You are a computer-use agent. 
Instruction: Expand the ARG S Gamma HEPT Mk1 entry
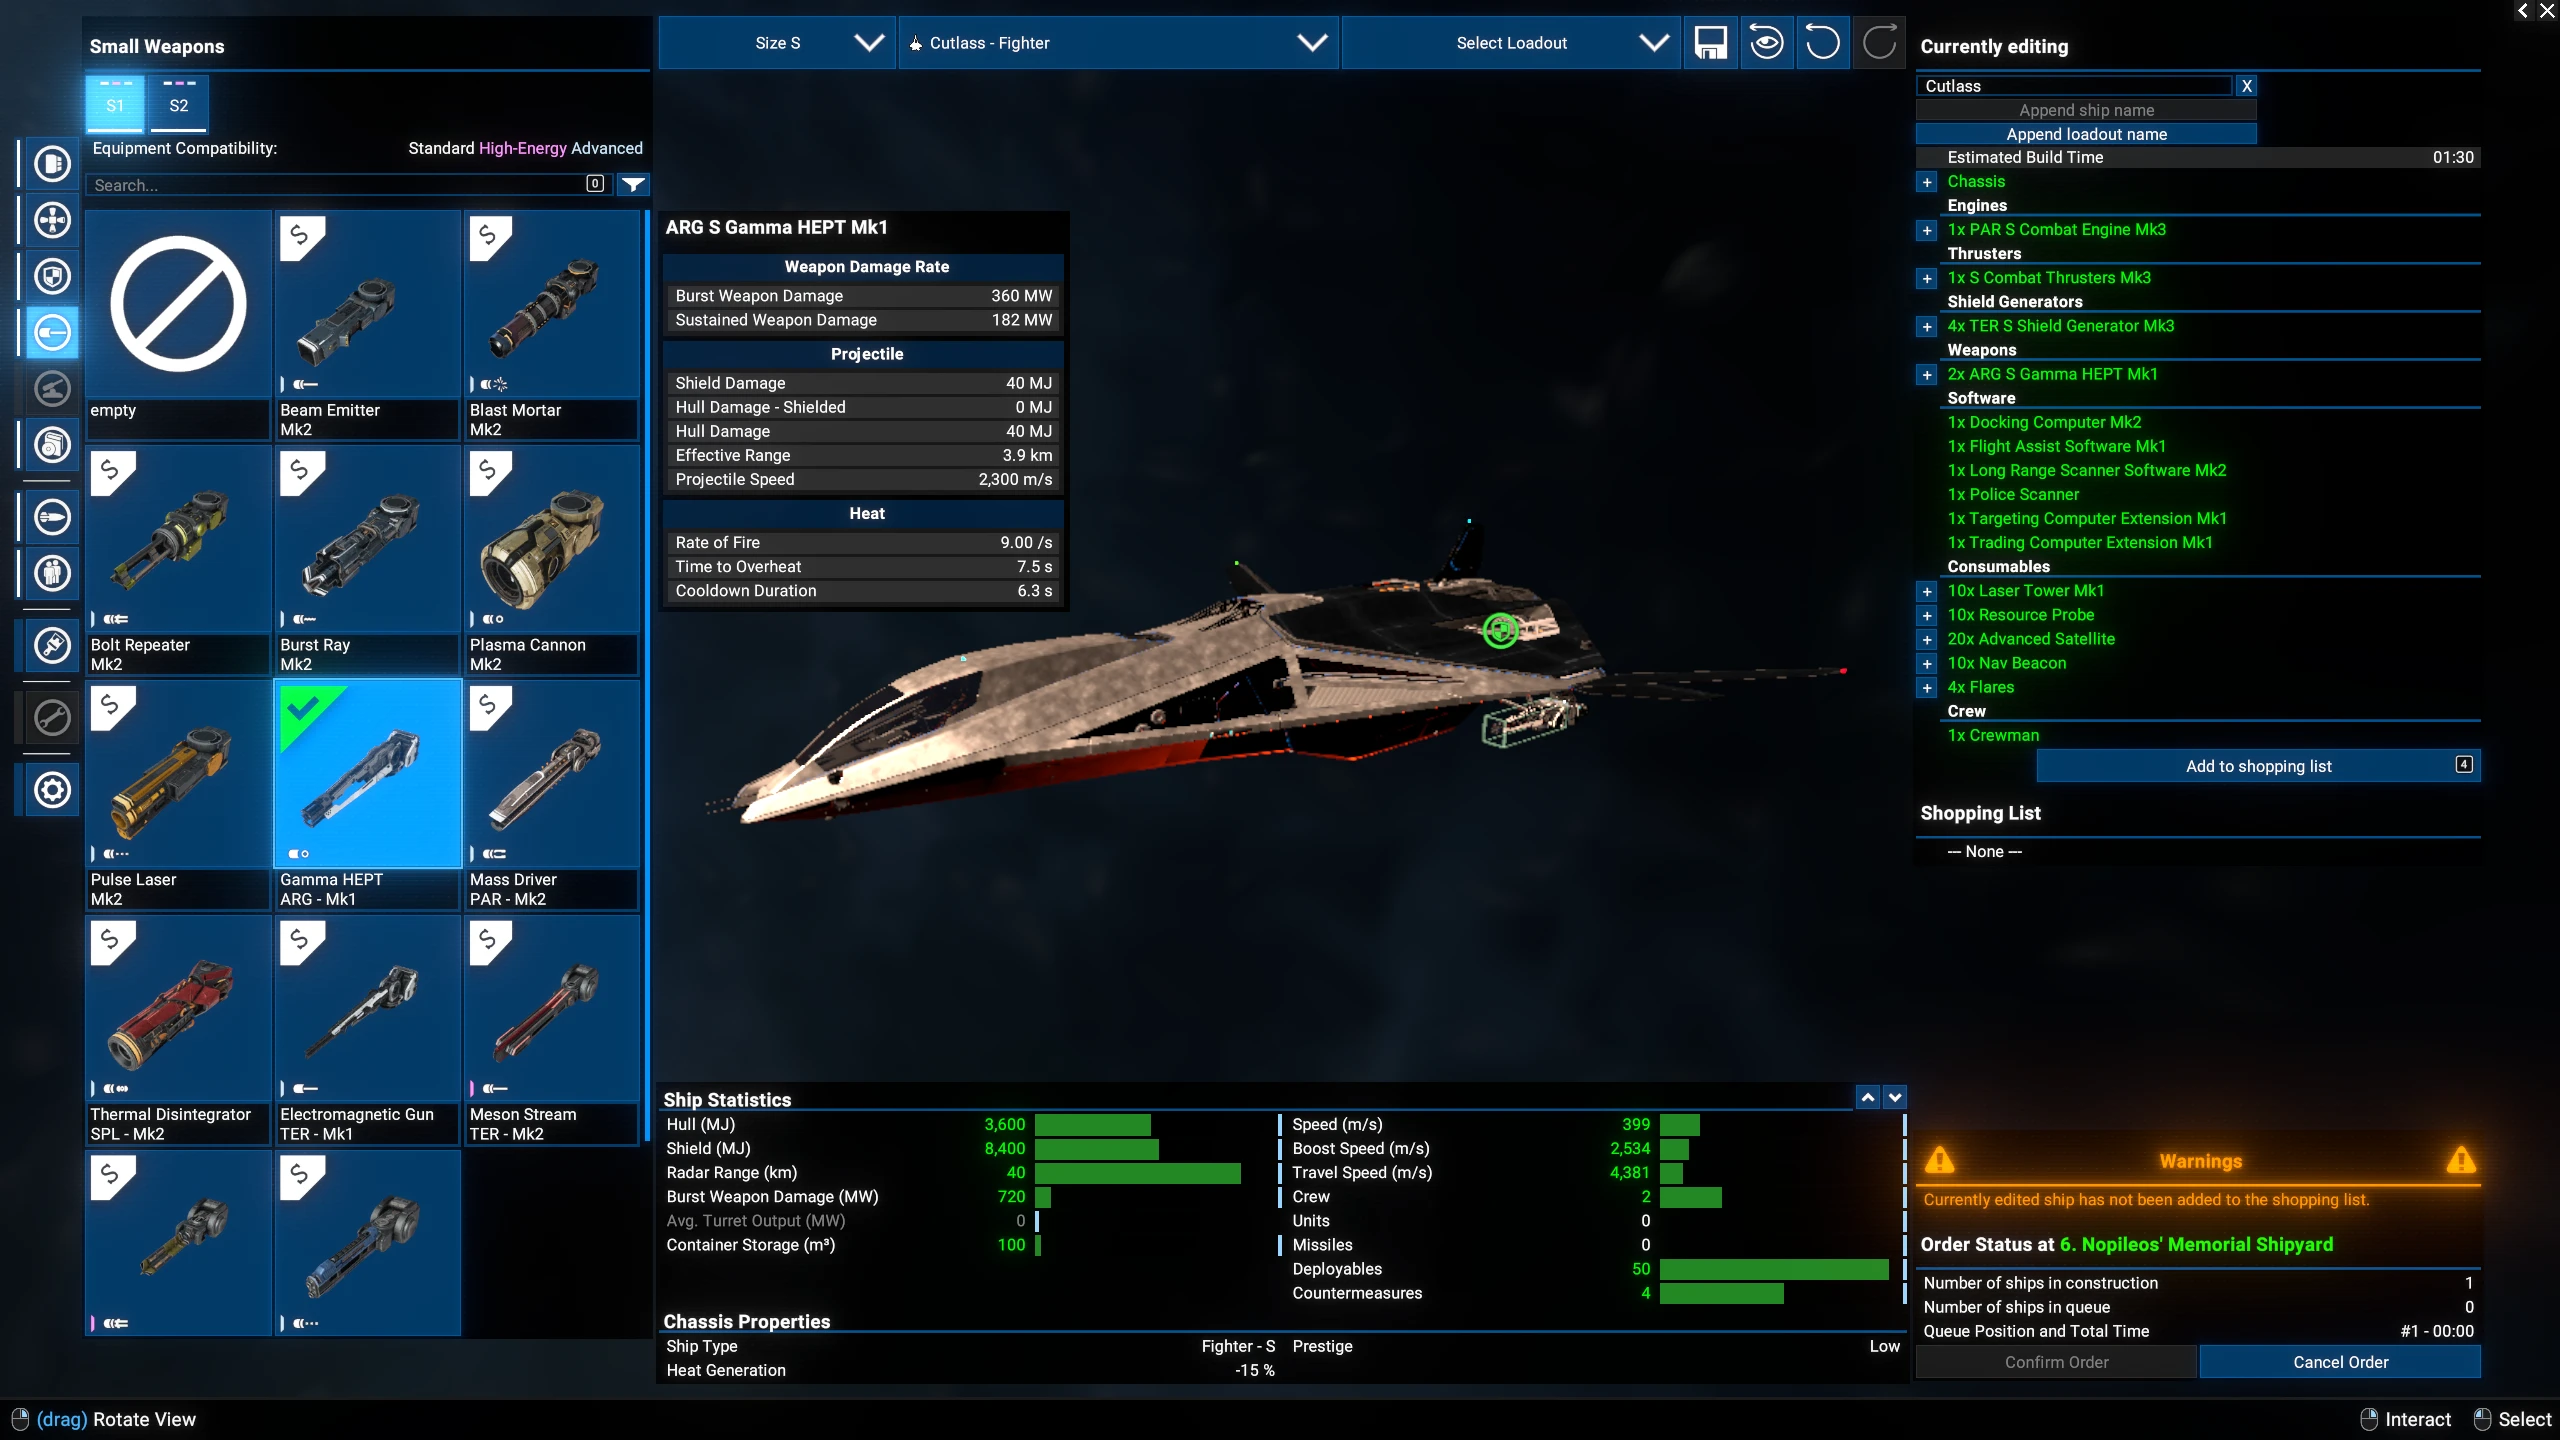coord(1927,374)
